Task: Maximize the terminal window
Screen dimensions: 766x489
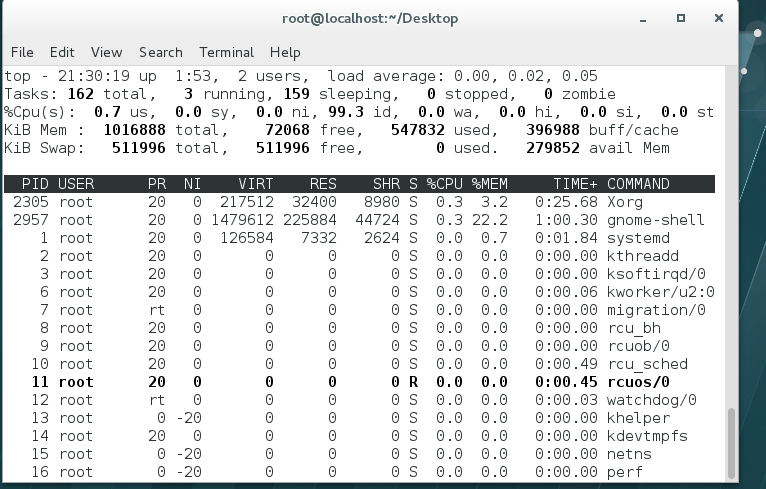Action: pyautogui.click(x=681, y=19)
